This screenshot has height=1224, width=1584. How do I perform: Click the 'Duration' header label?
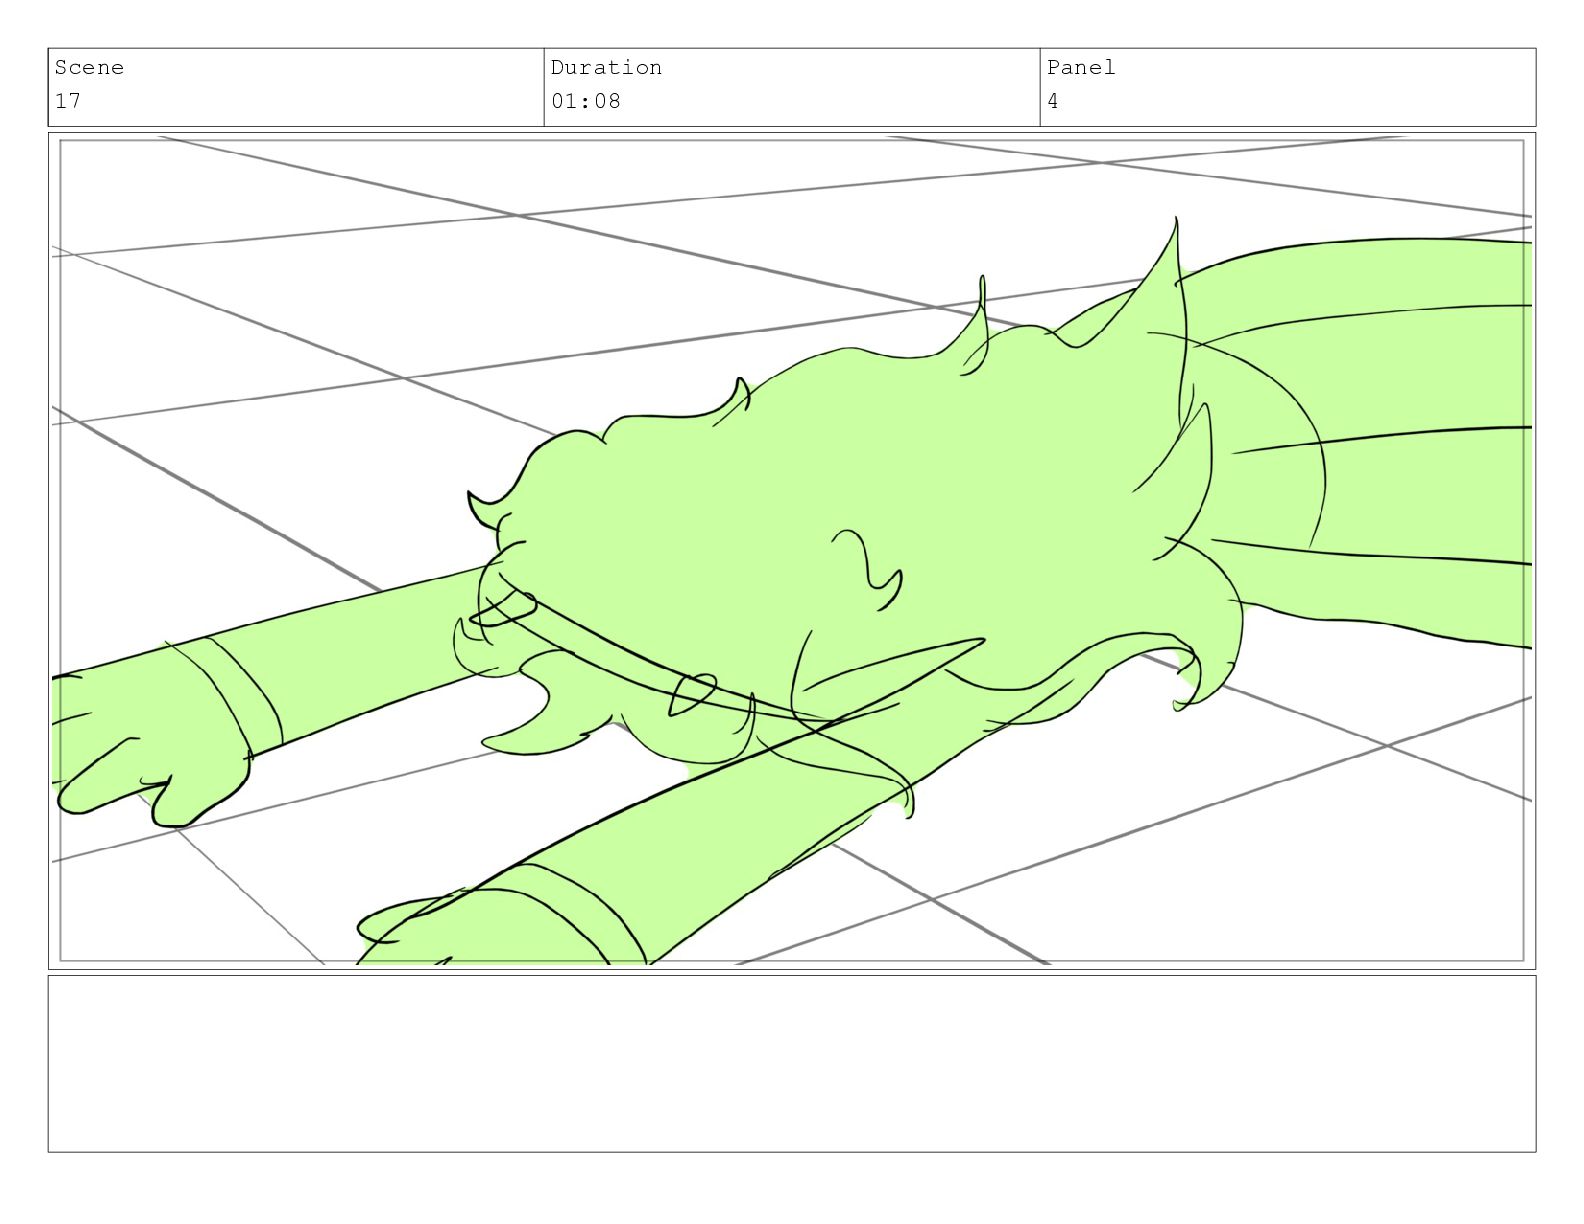point(606,68)
